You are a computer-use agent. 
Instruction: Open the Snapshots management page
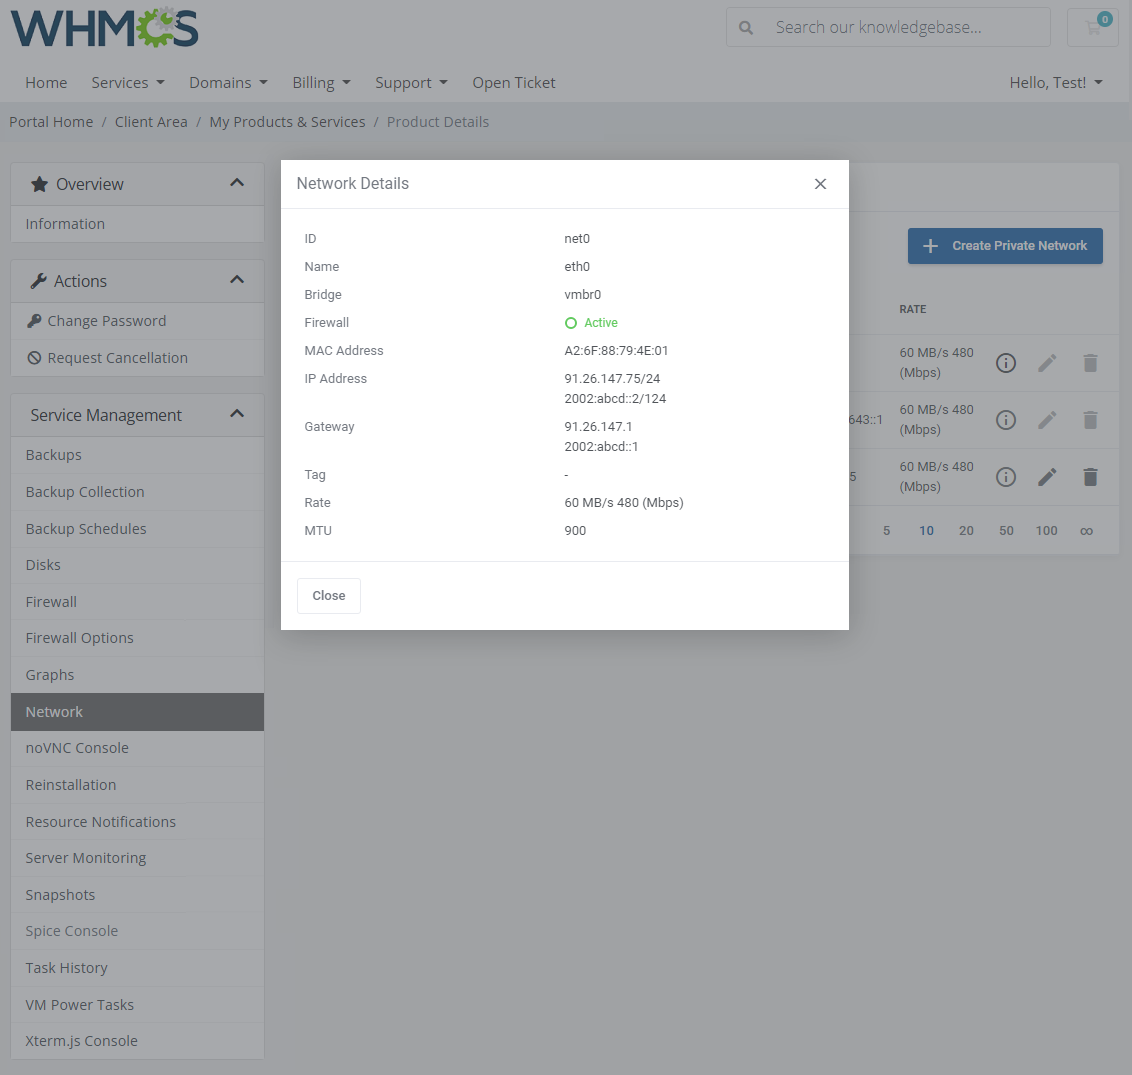pyautogui.click(x=60, y=894)
